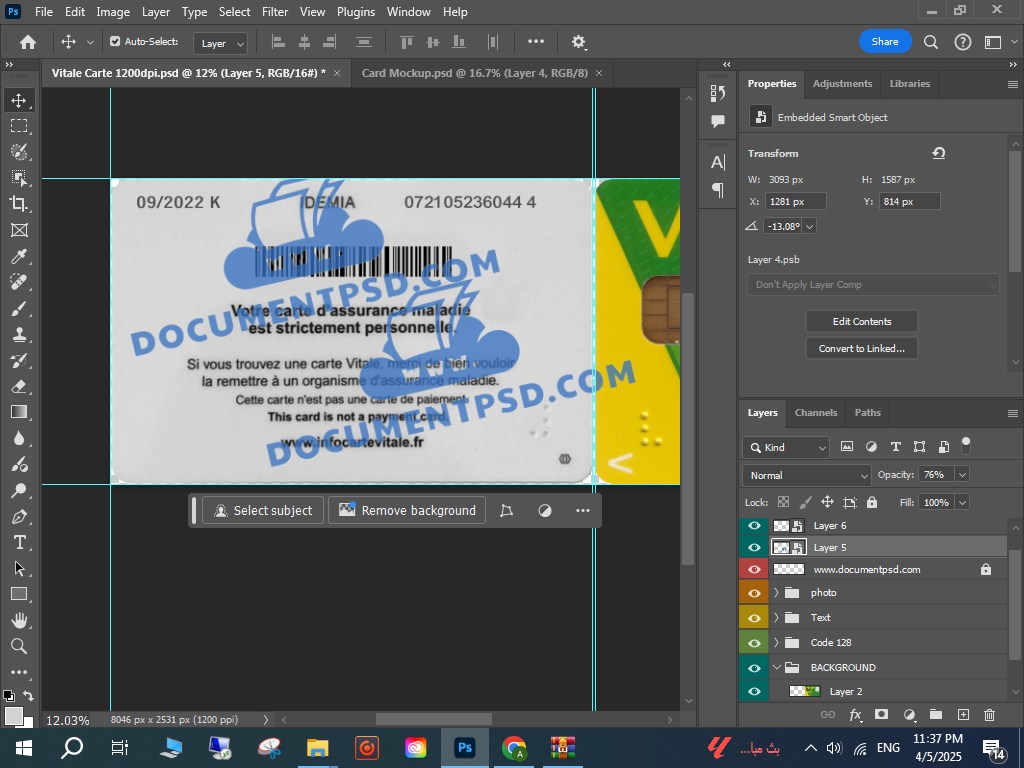
Task: Open the Filter menu
Action: pyautogui.click(x=275, y=12)
